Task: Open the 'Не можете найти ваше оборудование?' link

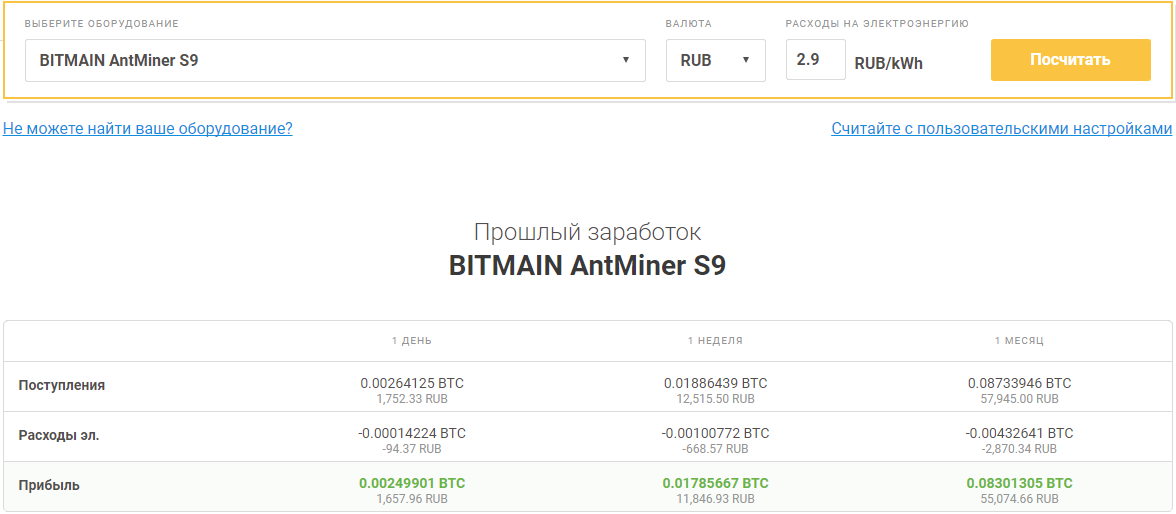Action: click(x=148, y=128)
